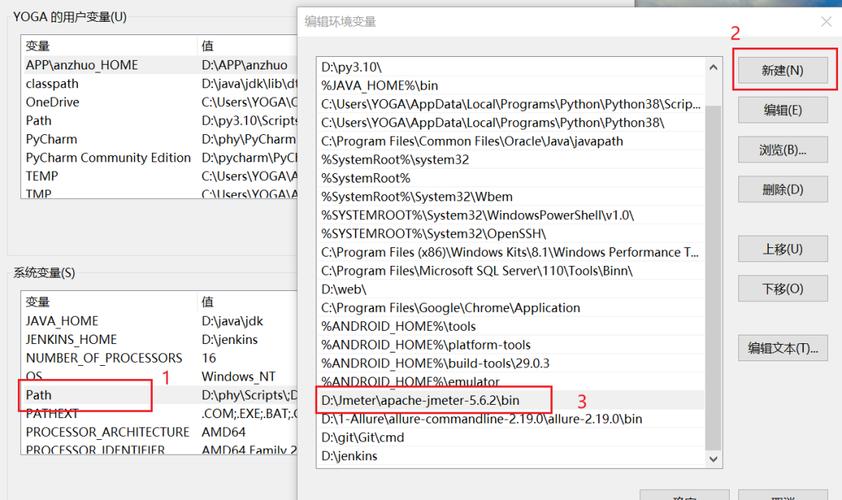Viewport: 842px width, 500px height.
Task: Click the 编辑(E) button
Action: click(x=782, y=110)
